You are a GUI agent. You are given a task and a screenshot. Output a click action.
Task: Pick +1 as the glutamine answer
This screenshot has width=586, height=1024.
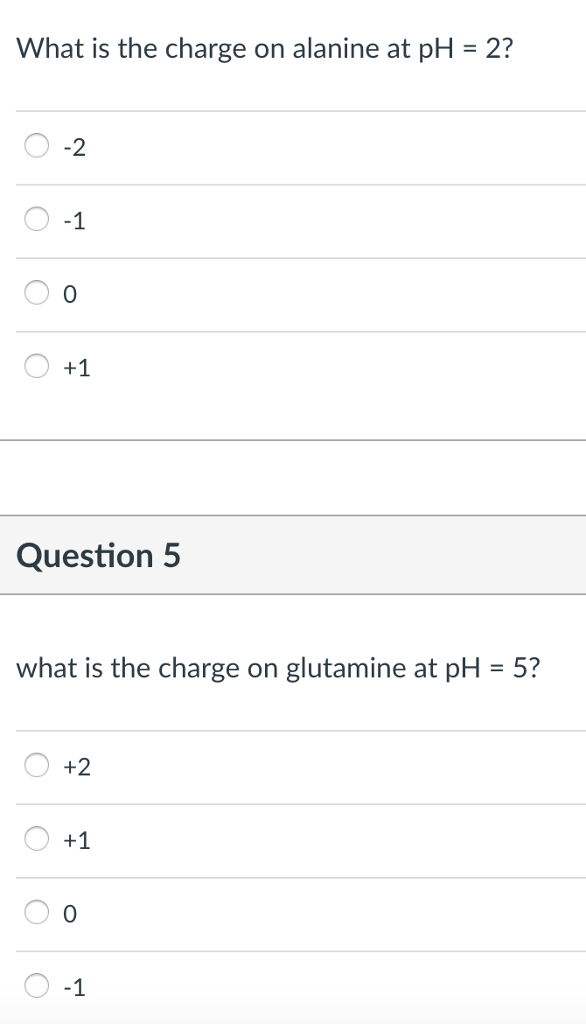[x=36, y=839]
